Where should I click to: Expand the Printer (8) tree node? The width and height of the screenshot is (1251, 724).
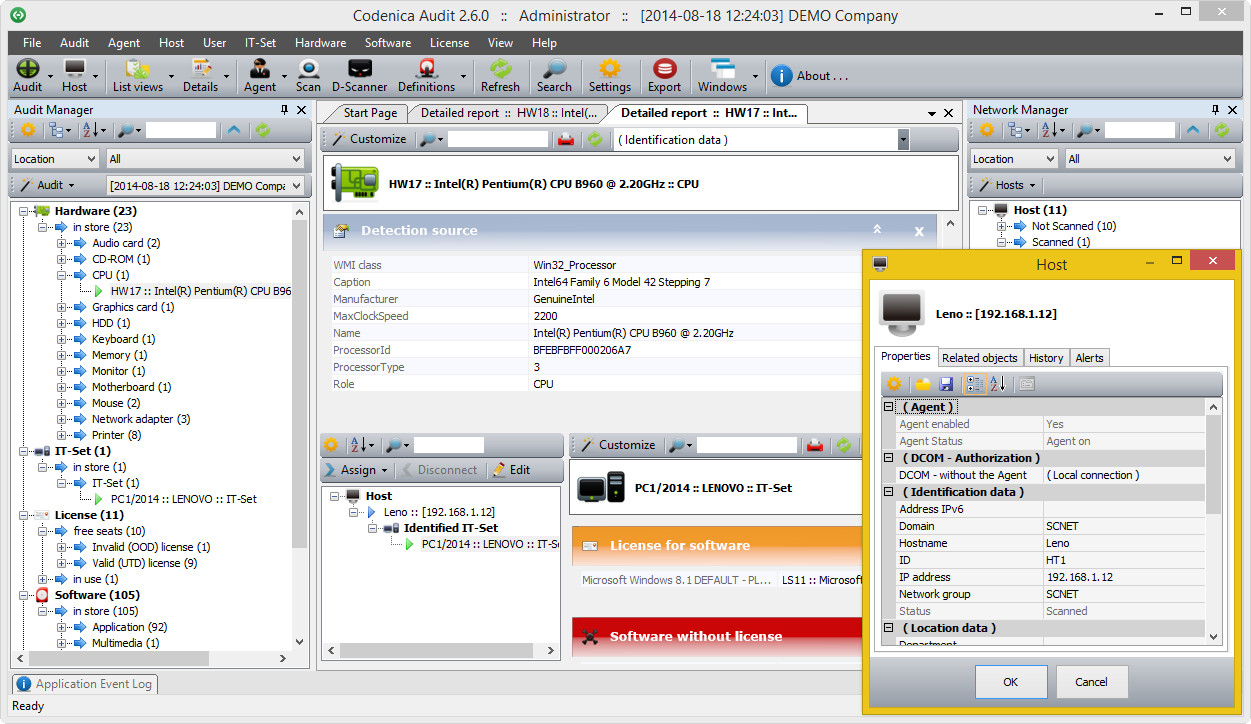(x=62, y=435)
